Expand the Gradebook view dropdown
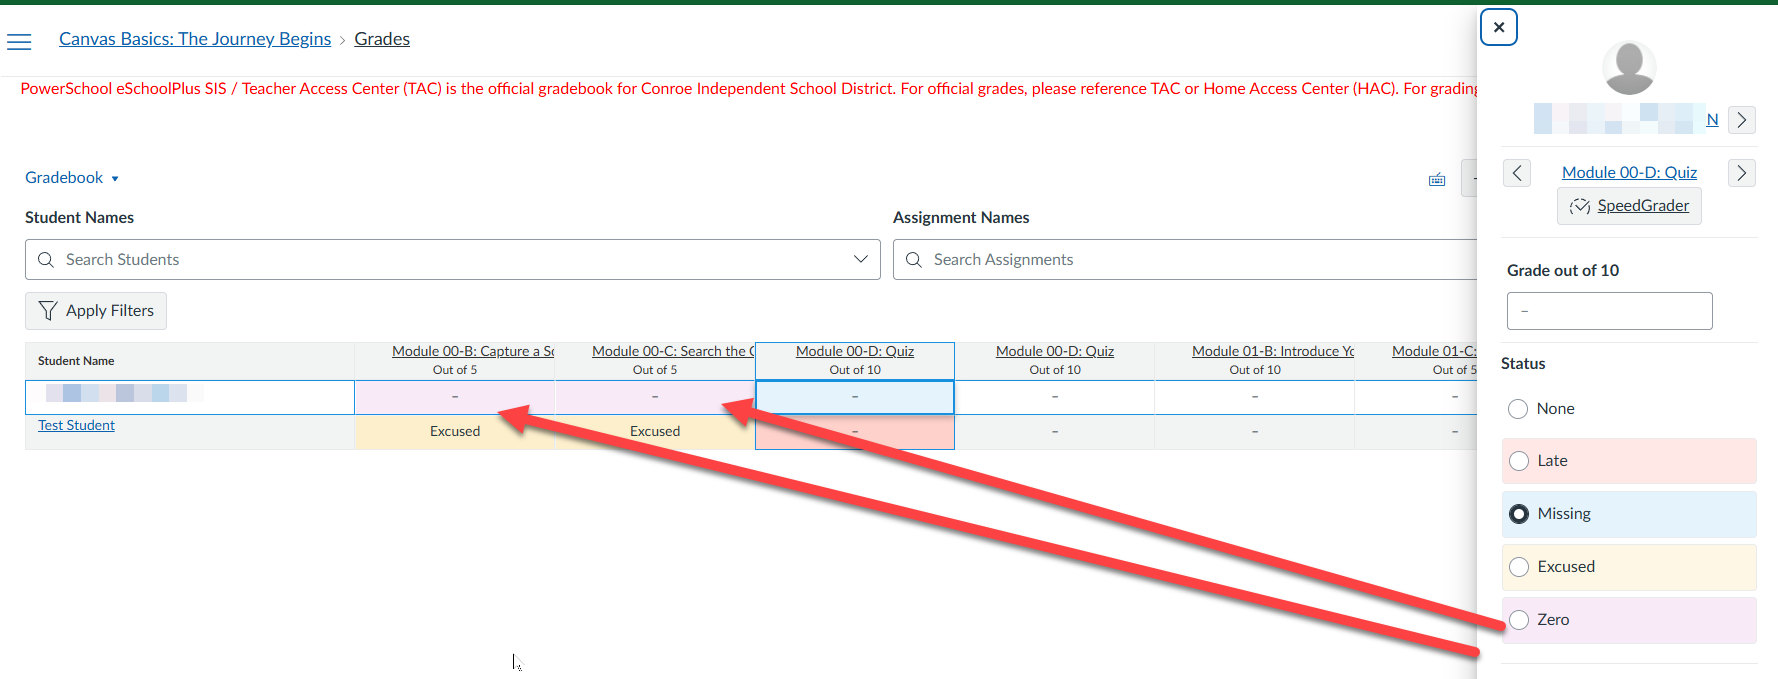Image resolution: width=1778 pixels, height=679 pixels. click(72, 178)
